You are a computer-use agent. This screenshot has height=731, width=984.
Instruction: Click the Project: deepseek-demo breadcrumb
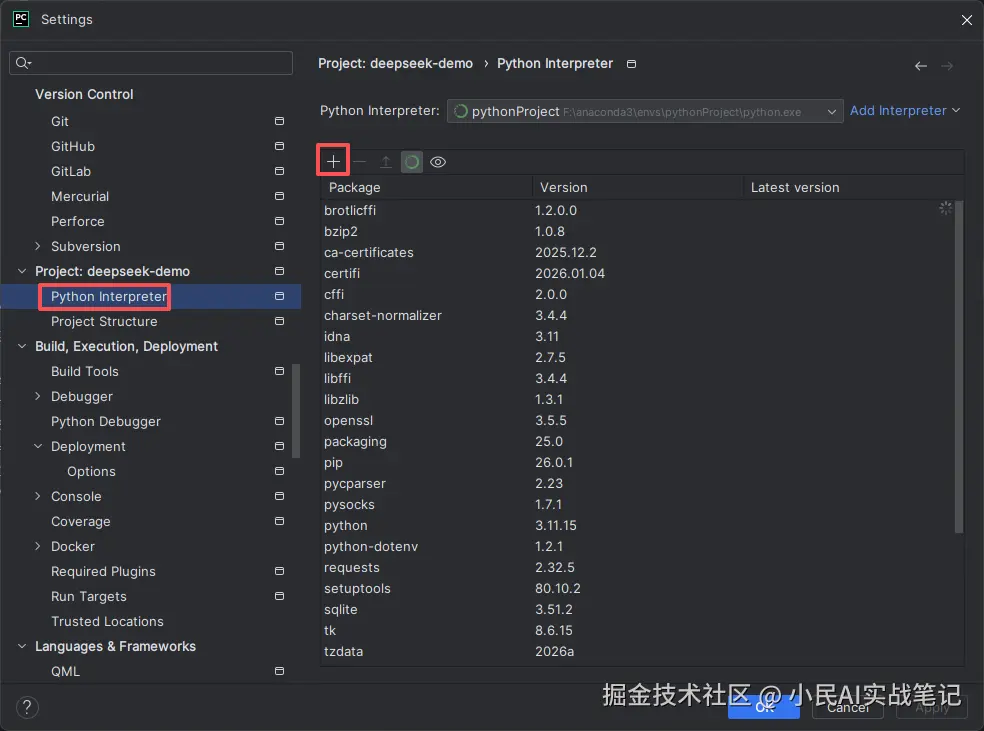[x=395, y=63]
